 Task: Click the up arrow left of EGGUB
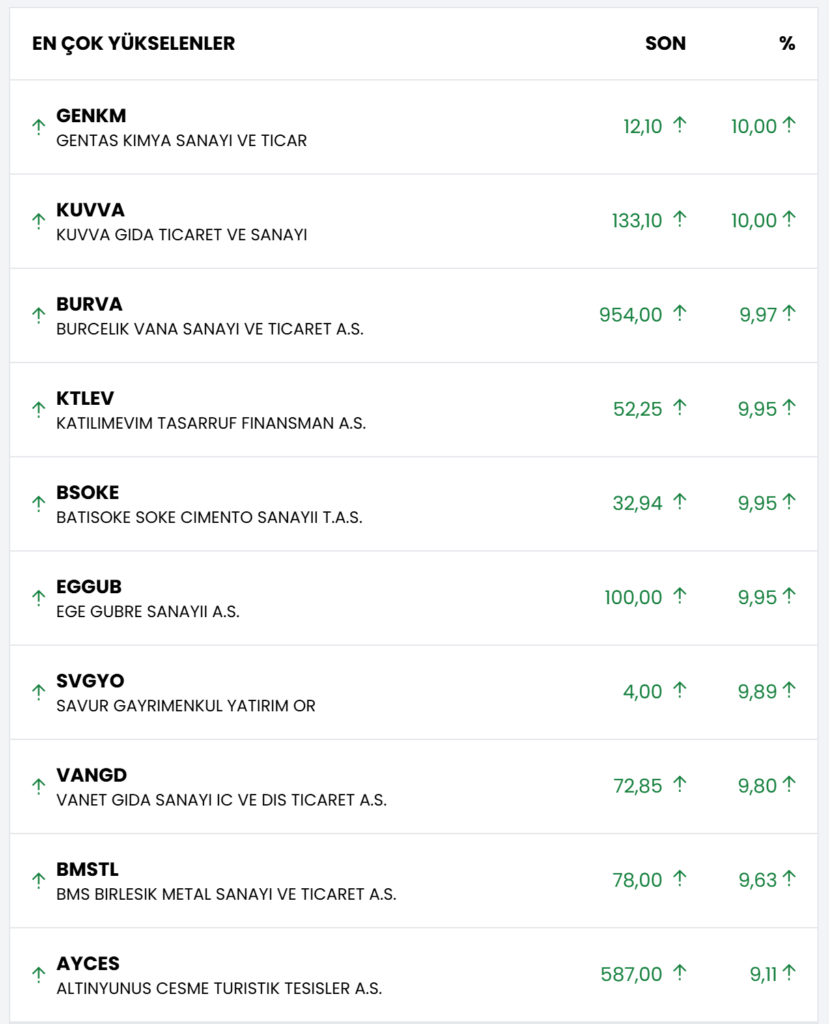(x=39, y=598)
